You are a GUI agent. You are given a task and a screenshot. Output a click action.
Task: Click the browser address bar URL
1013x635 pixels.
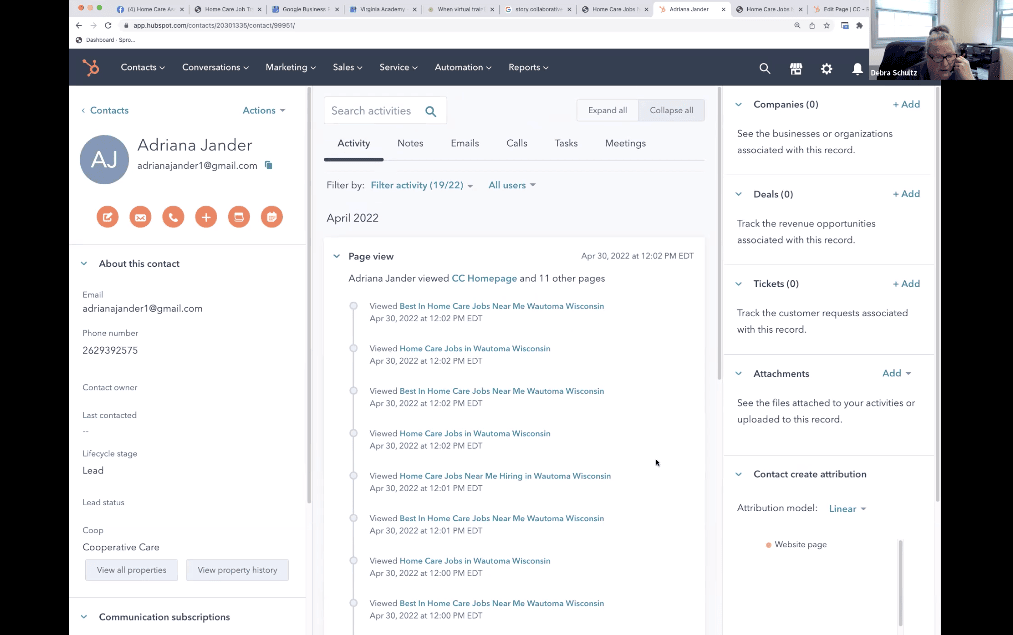pyautogui.click(x=214, y=25)
